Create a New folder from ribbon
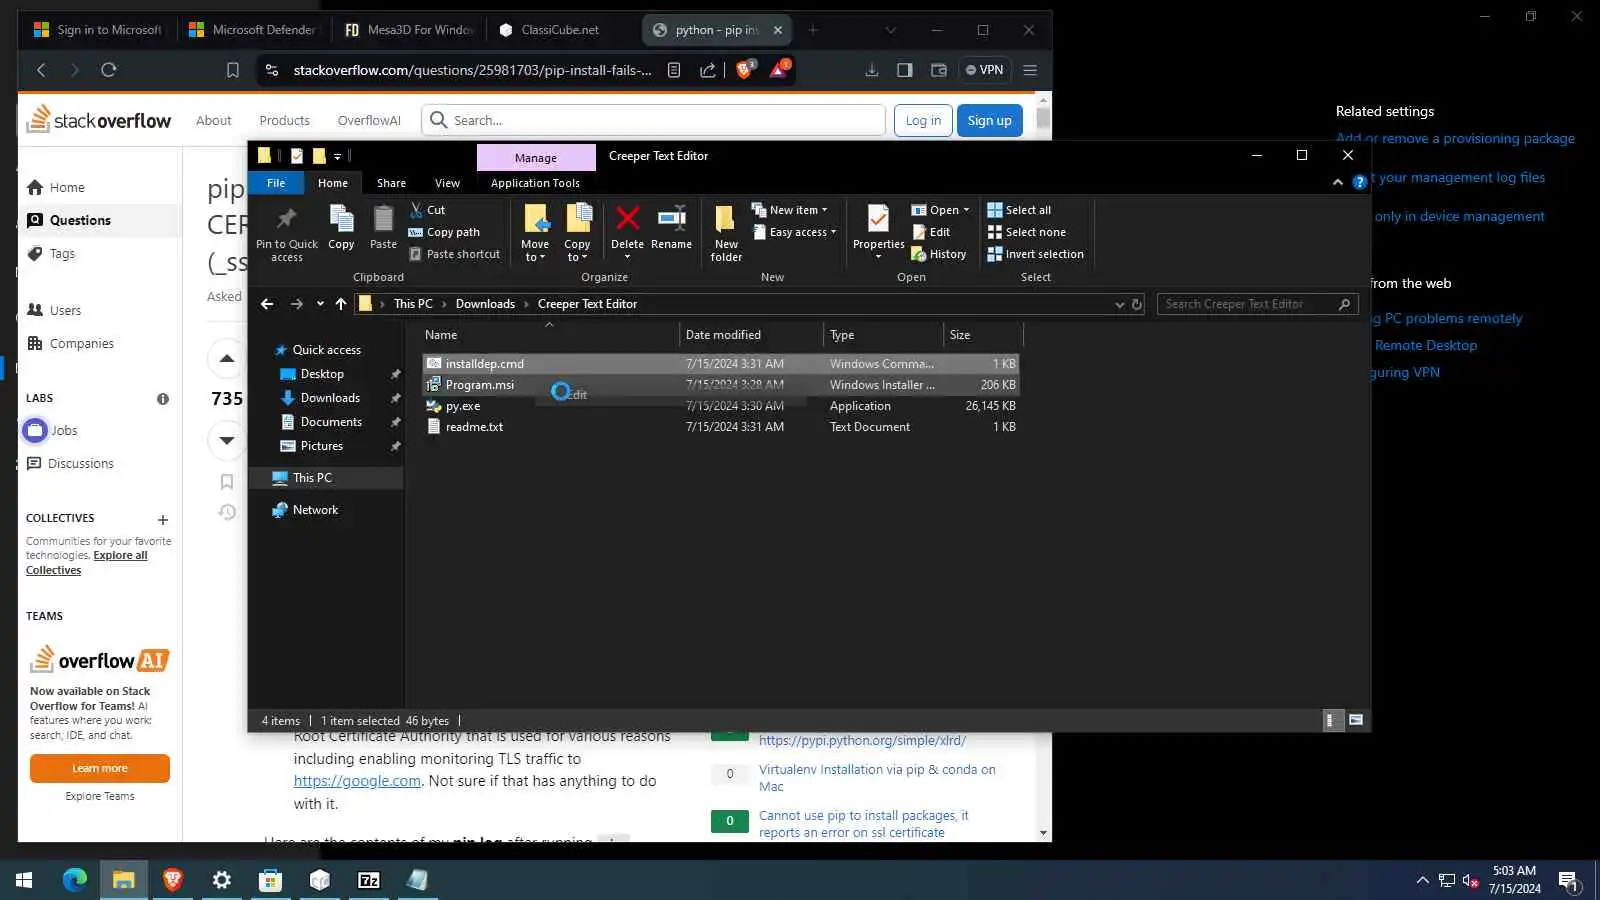The image size is (1600, 900). (726, 233)
